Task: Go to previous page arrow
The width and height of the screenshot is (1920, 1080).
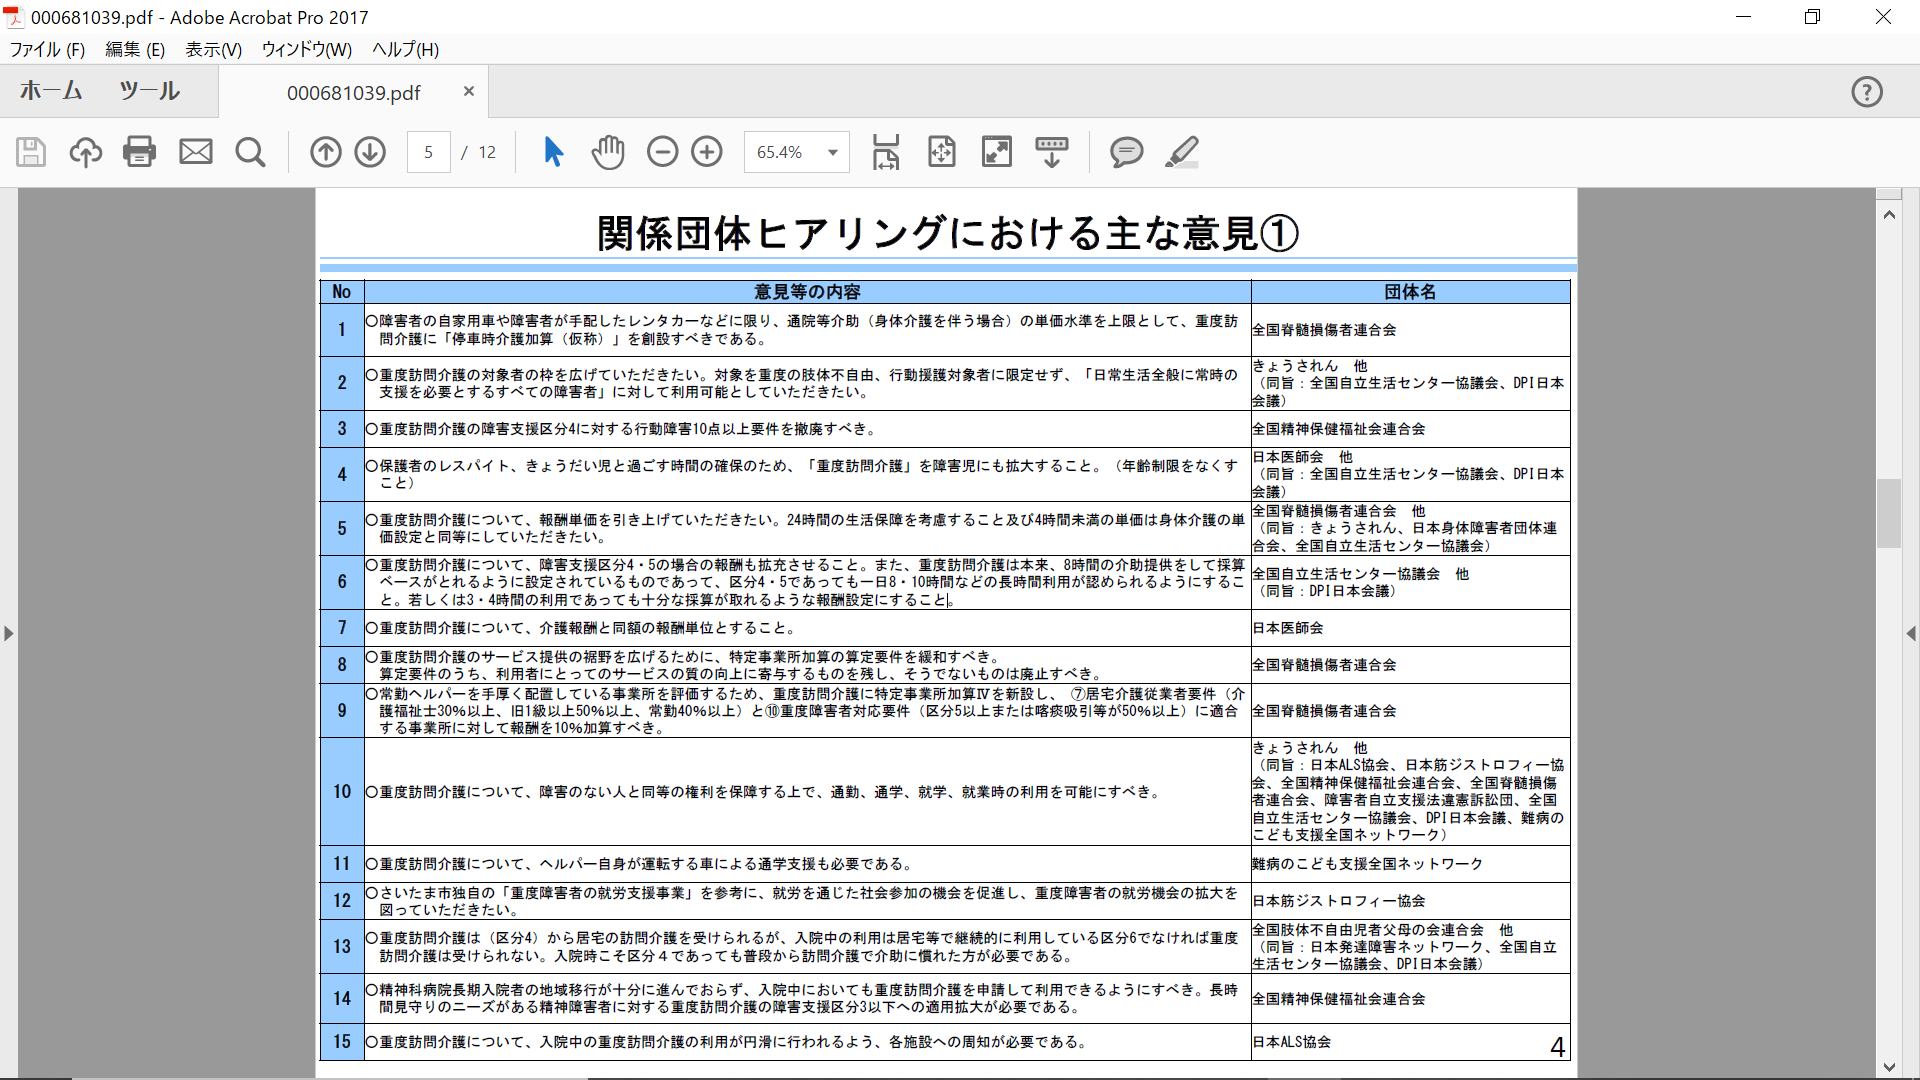Action: (326, 152)
